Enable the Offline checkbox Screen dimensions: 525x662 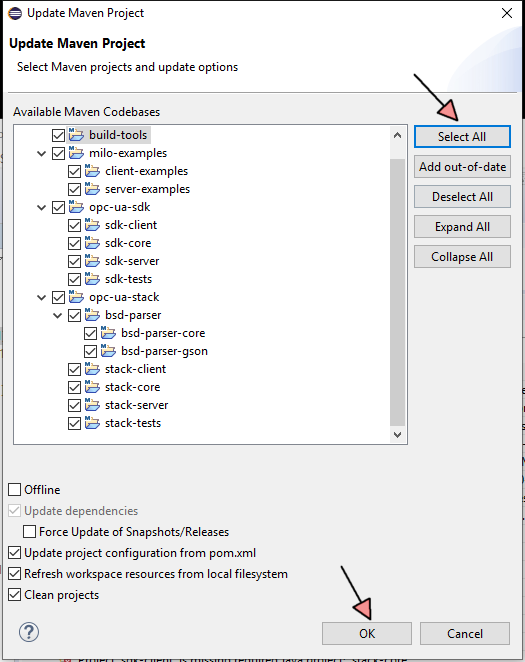click(x=15, y=489)
